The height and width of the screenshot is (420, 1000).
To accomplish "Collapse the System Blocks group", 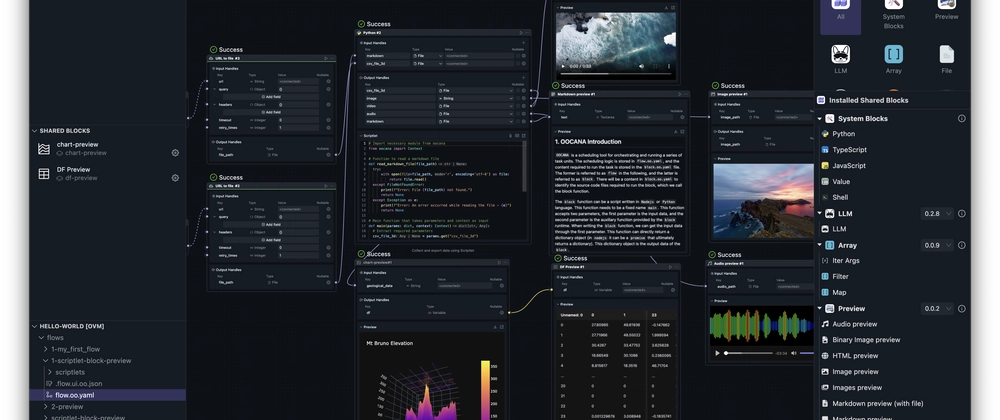I will click(820, 119).
